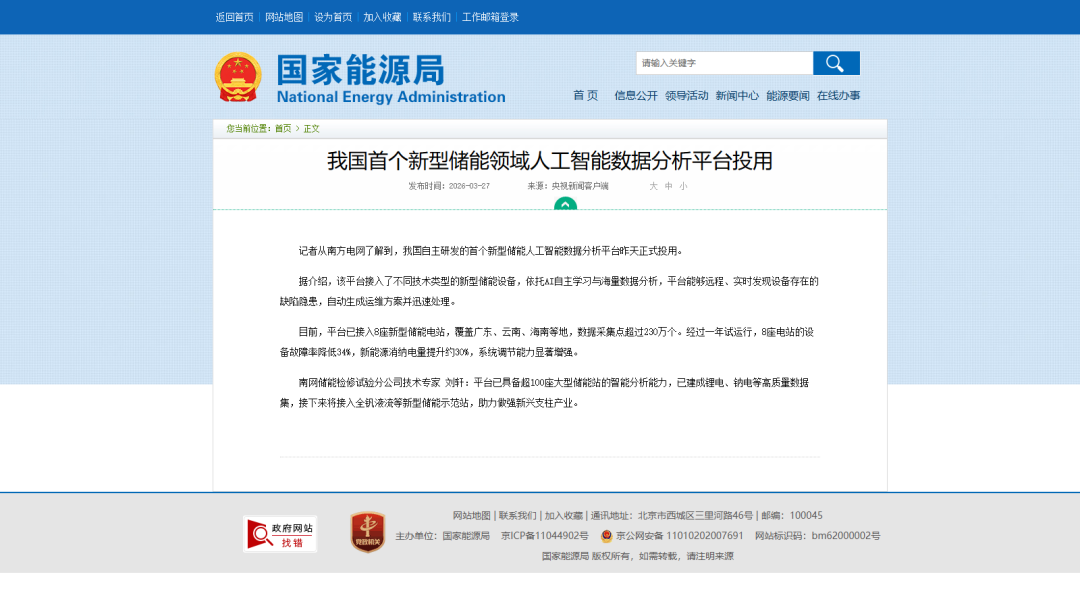Screen dimensions: 1080x608
Task: Go to the 新闻中心 navigation tab
Action: click(x=737, y=96)
